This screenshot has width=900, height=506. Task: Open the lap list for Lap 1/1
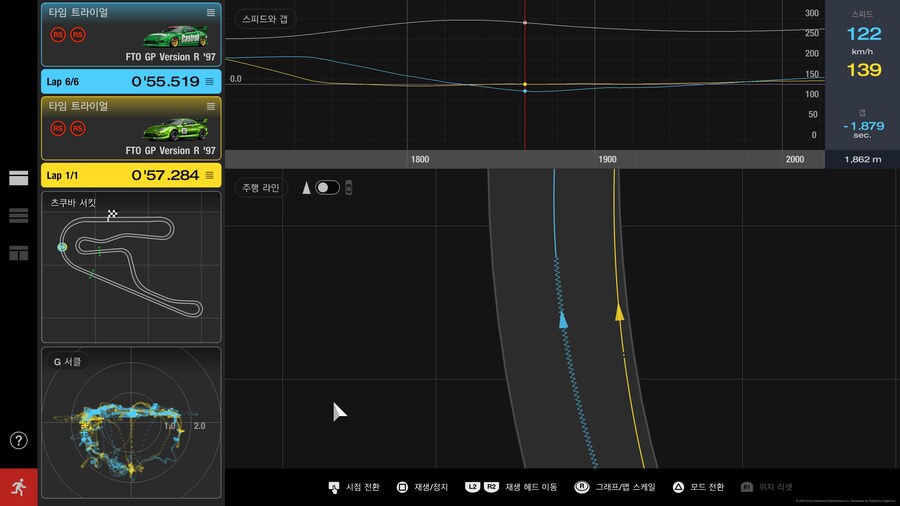pos(210,175)
